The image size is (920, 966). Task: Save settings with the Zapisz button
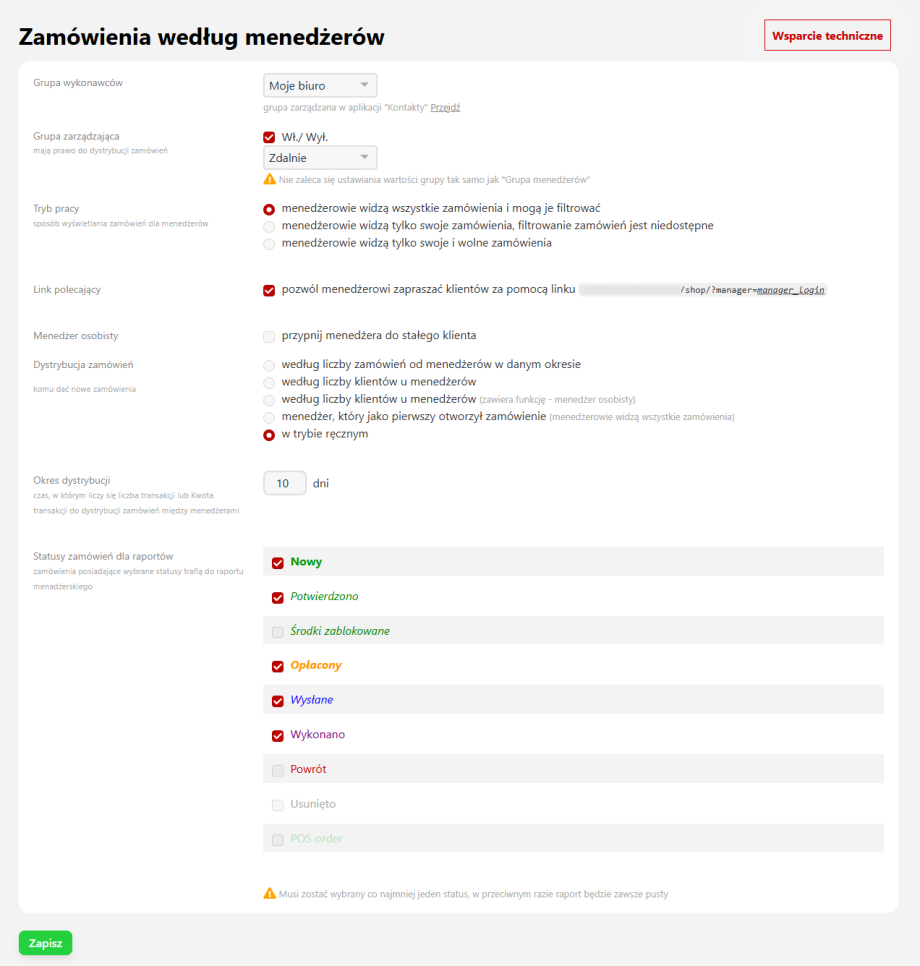(x=45, y=943)
